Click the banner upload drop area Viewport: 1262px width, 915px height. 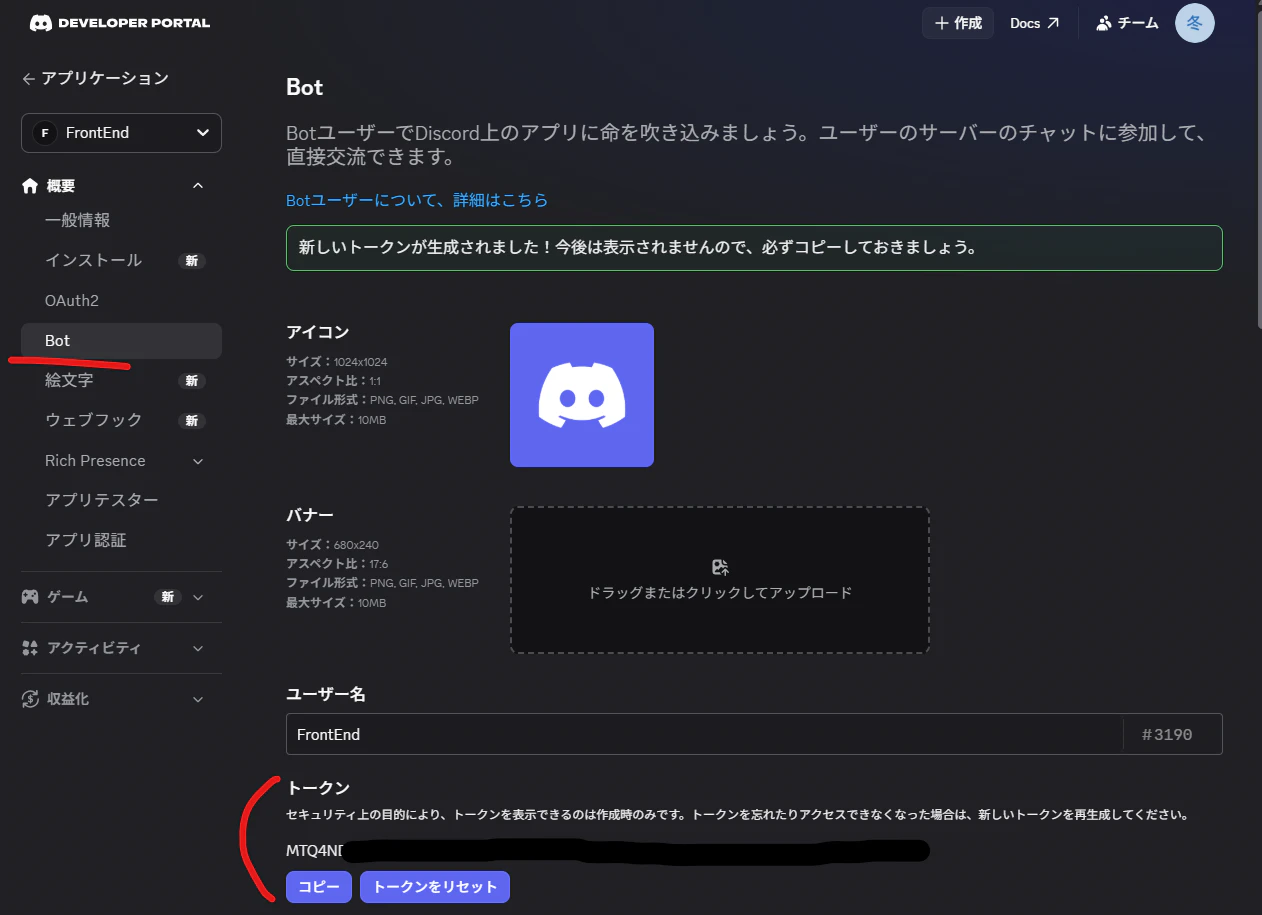tap(720, 580)
